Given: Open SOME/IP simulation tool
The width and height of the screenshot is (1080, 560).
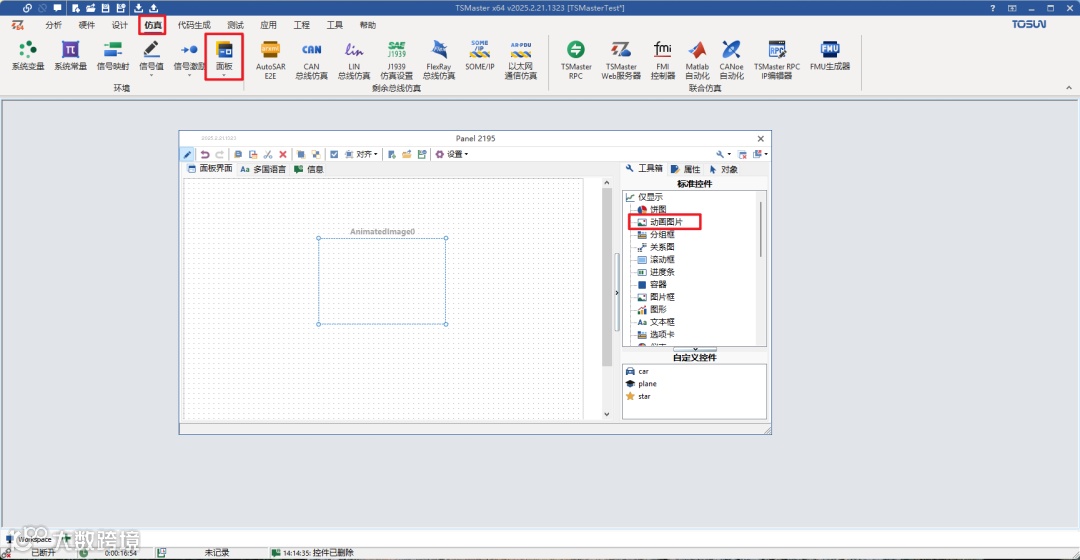Looking at the screenshot, I should pos(479,56).
